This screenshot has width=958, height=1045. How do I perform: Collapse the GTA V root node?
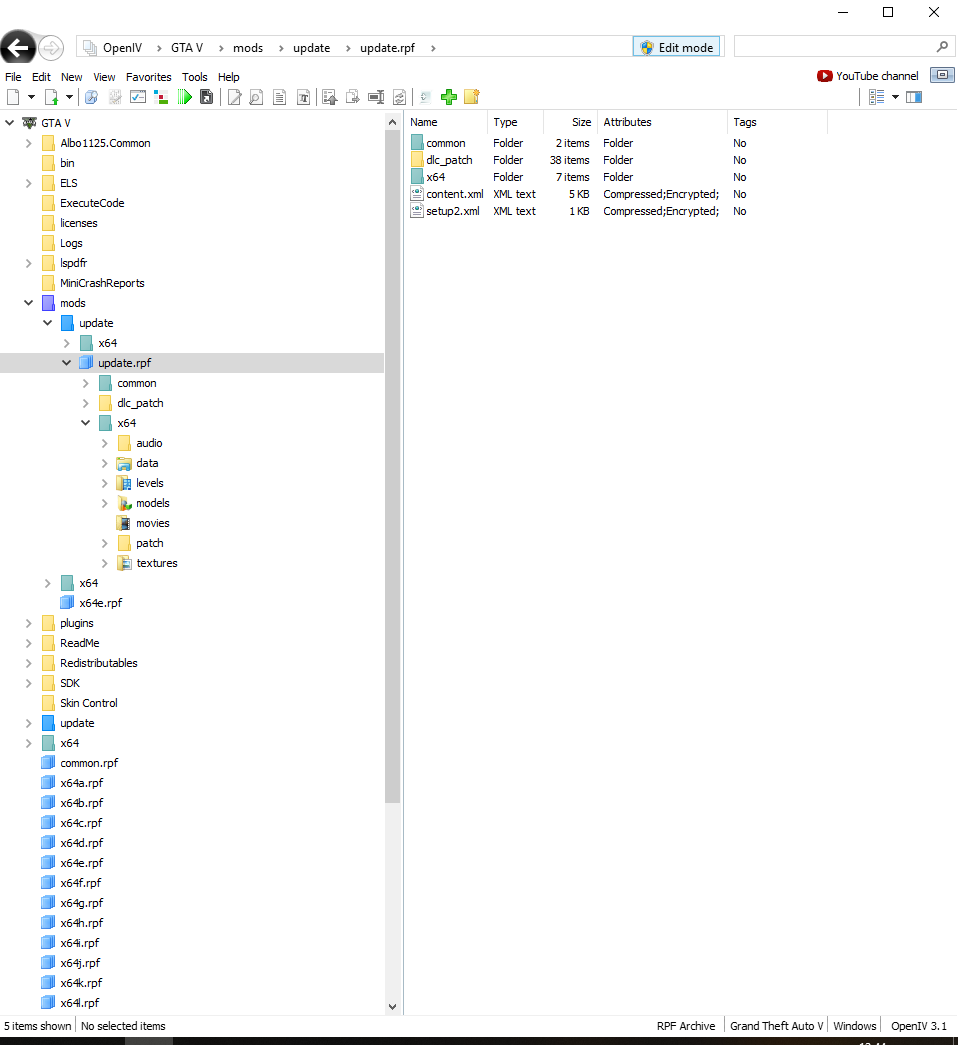[x=9, y=123]
